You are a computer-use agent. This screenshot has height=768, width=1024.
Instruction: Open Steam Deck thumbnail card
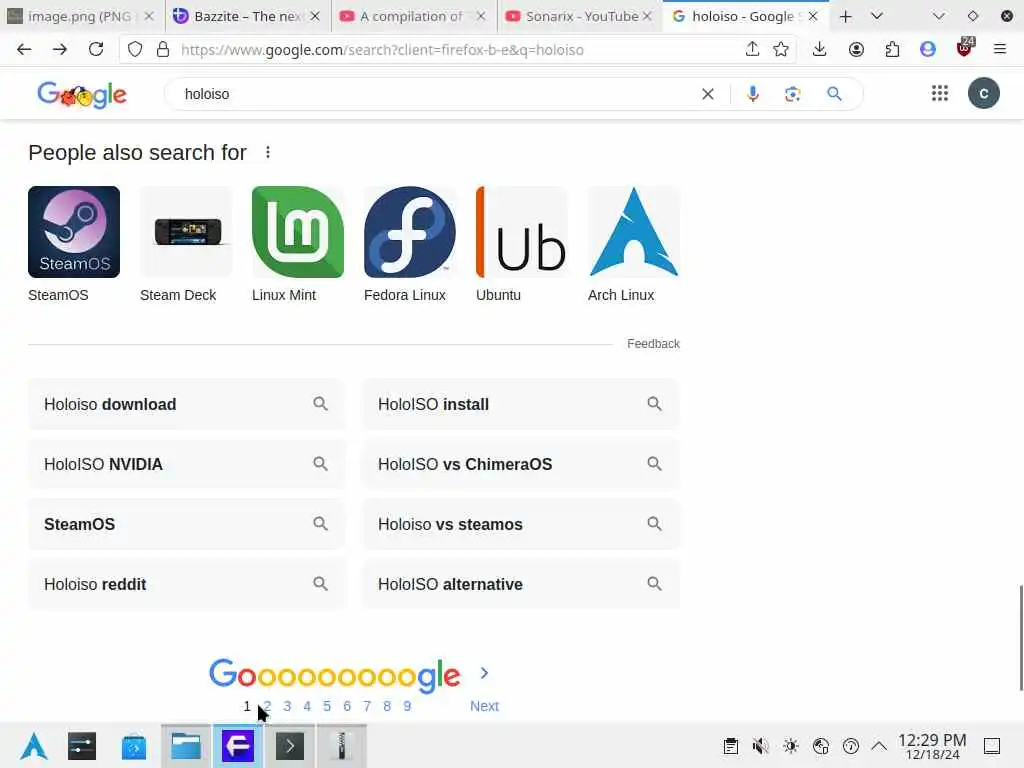pyautogui.click(x=185, y=244)
